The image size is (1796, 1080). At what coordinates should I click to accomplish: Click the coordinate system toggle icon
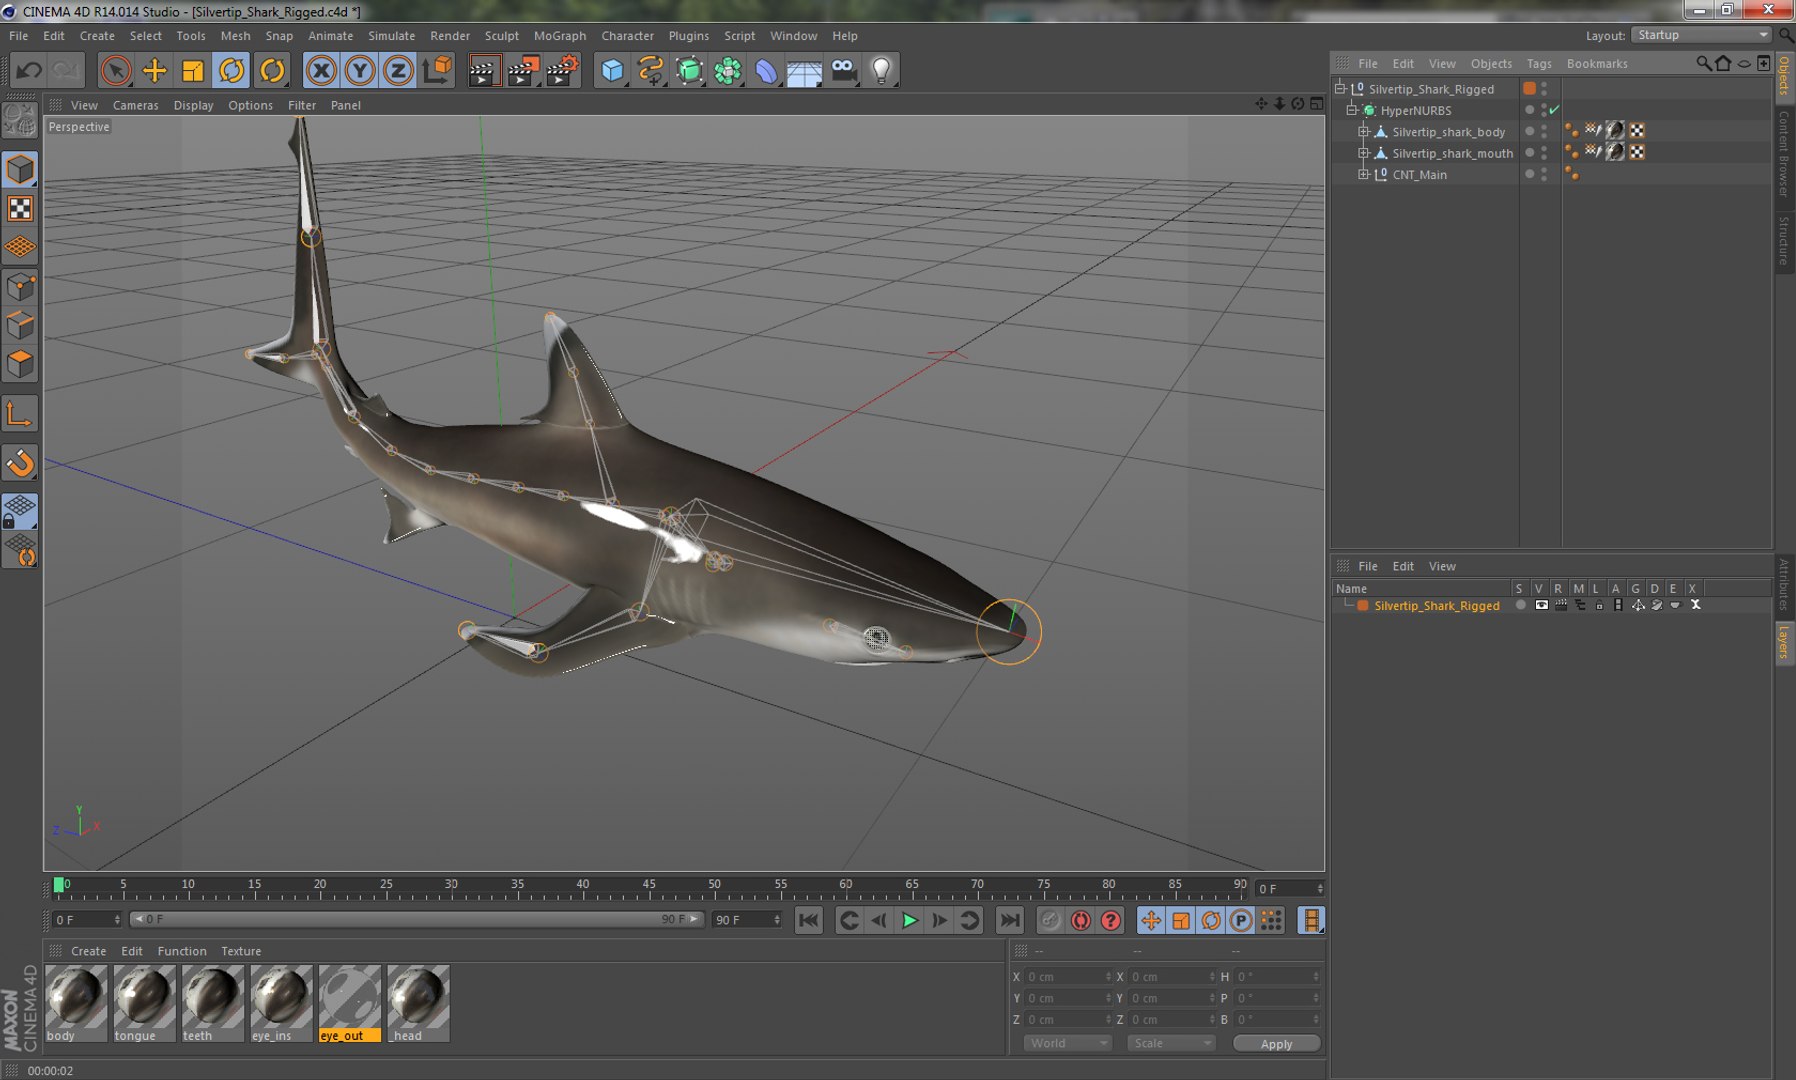437,70
